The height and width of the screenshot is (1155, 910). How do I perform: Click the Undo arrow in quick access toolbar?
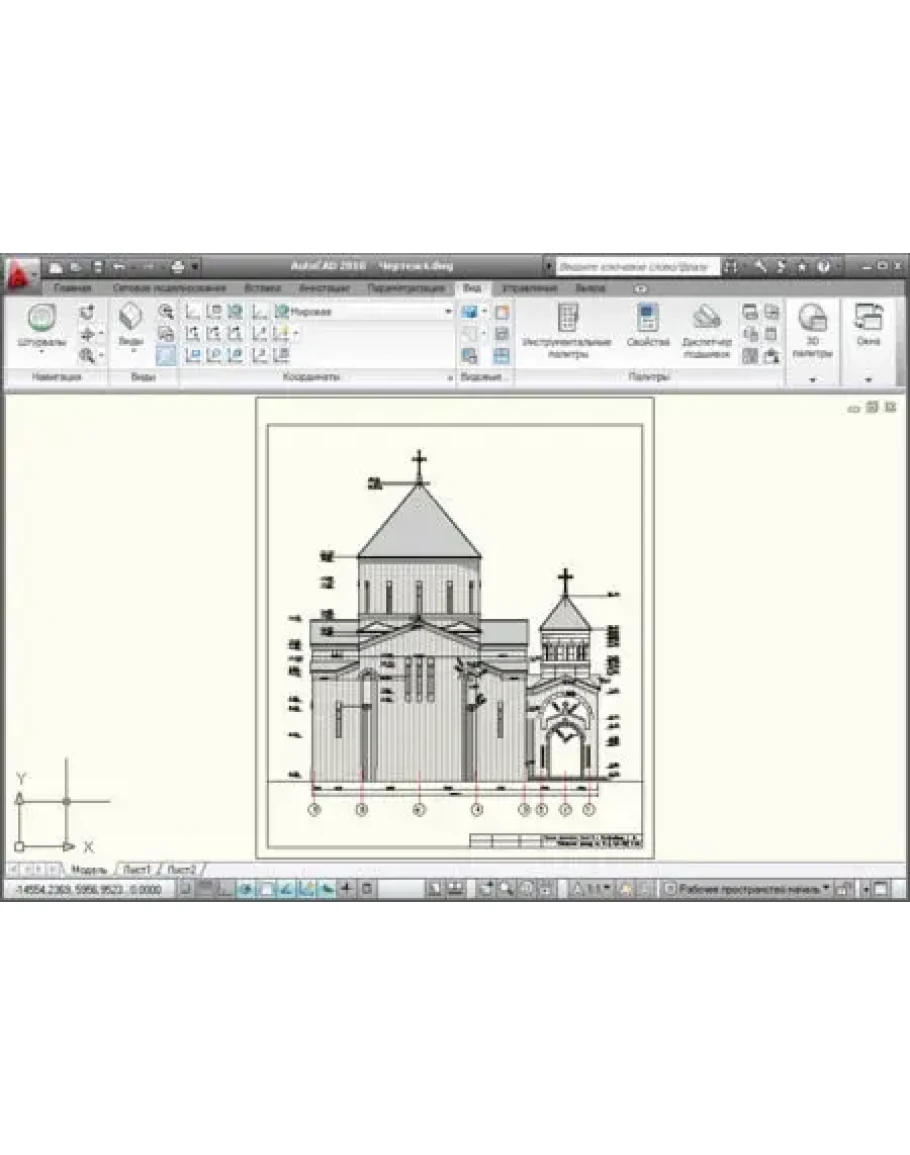118,267
